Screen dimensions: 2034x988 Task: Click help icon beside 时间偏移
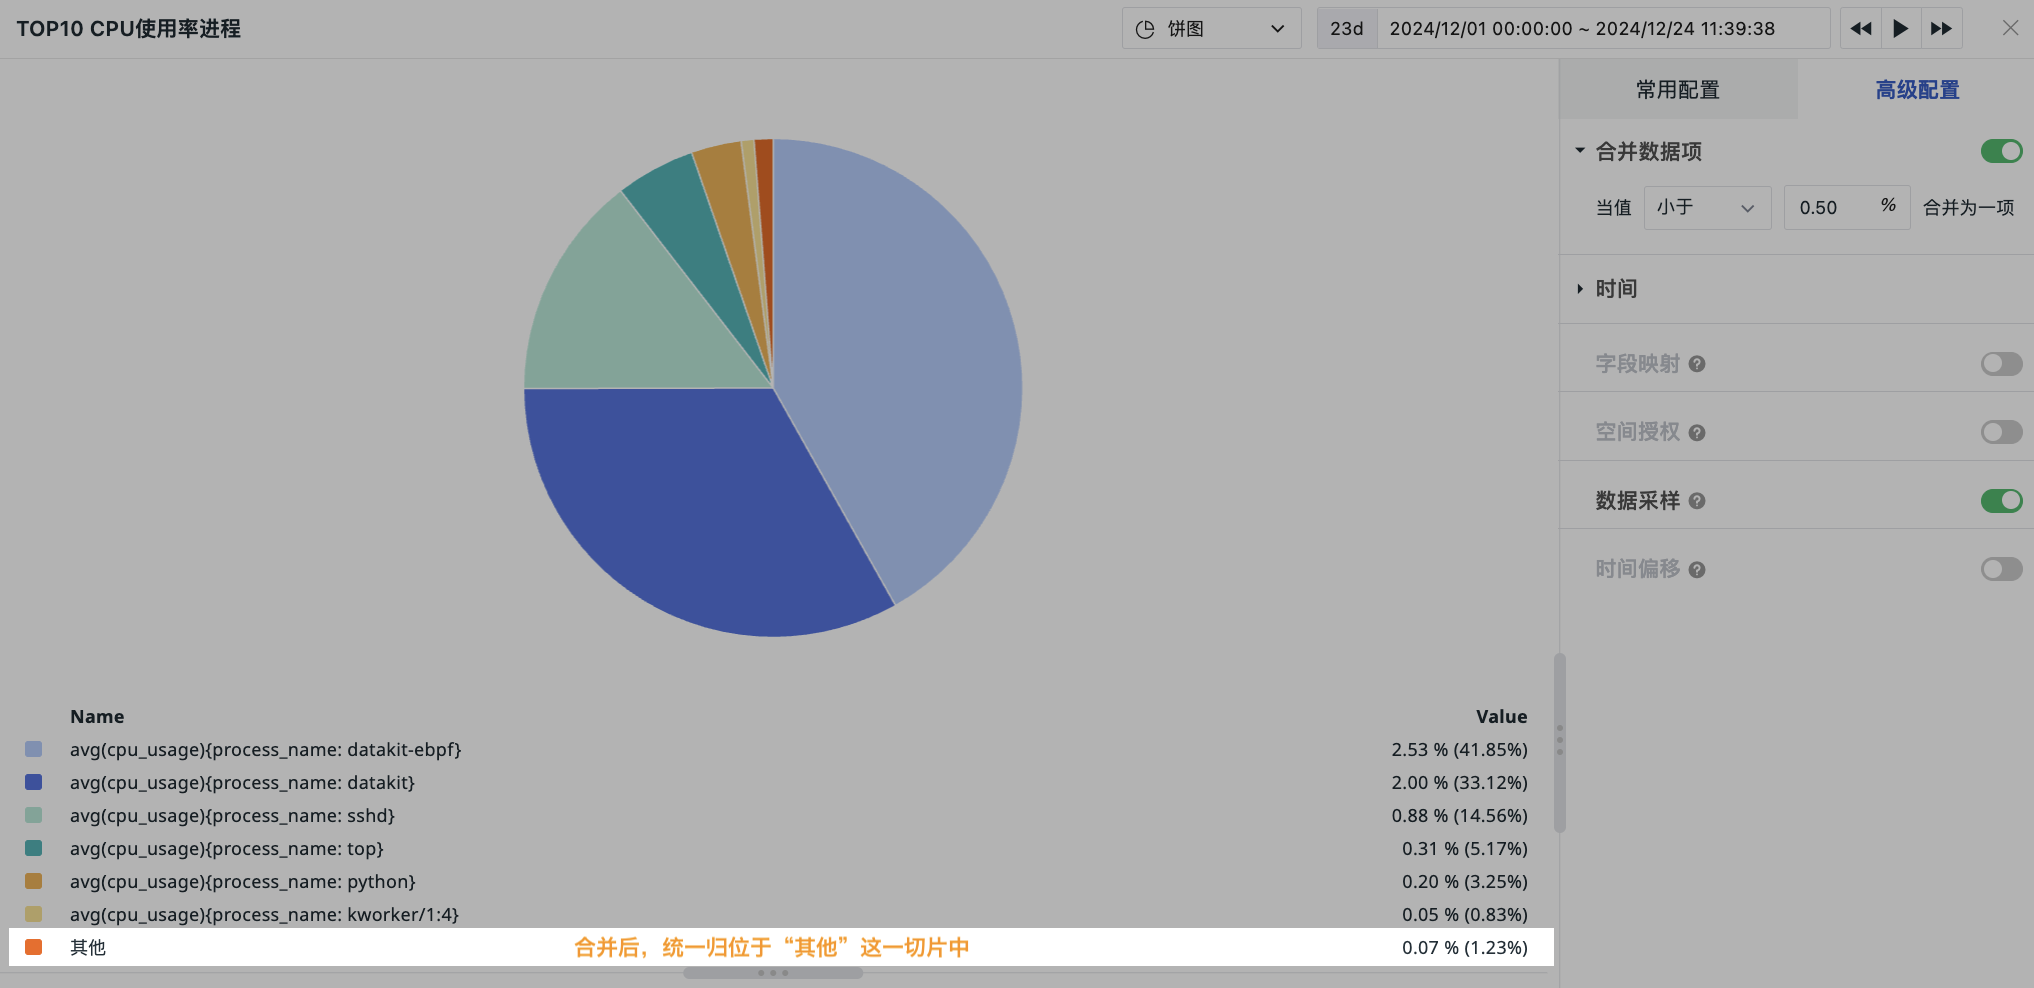tap(1697, 570)
